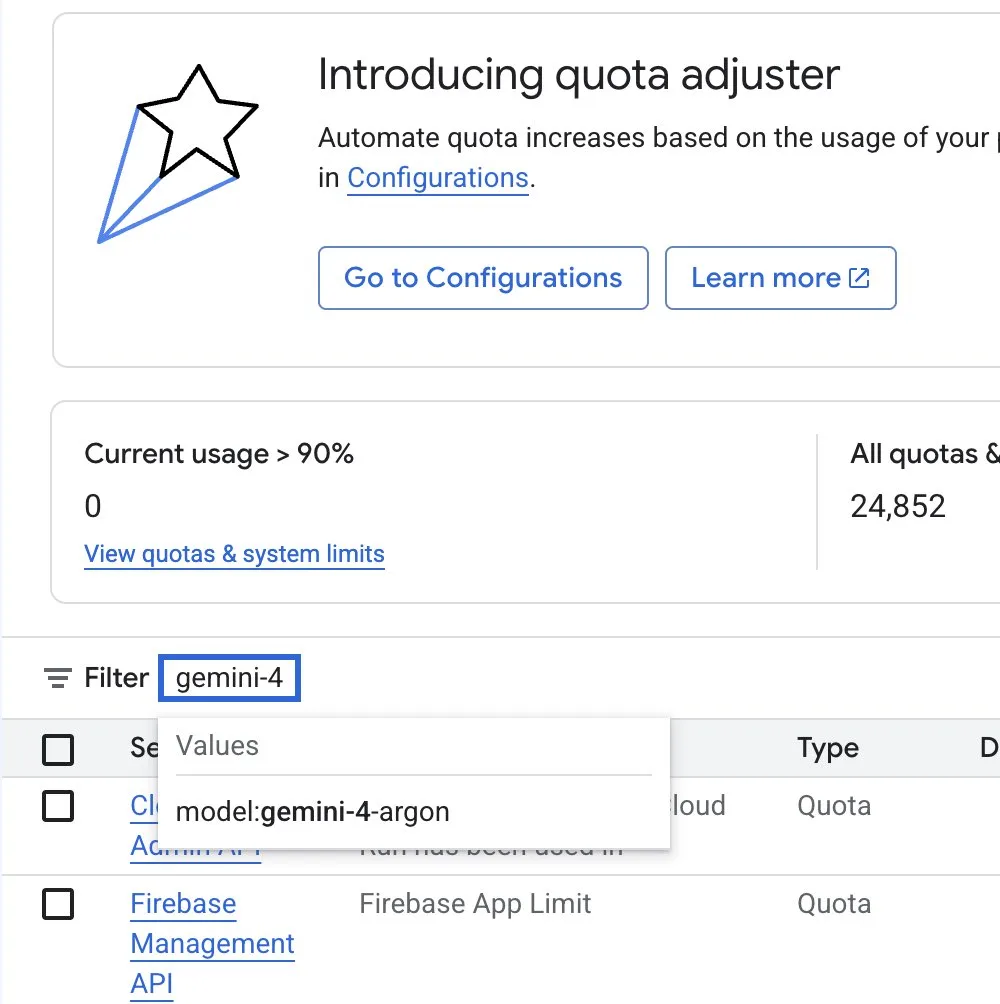Viewport: 1000px width, 1004px height.
Task: Open Go to Configurations
Action: coord(483,278)
